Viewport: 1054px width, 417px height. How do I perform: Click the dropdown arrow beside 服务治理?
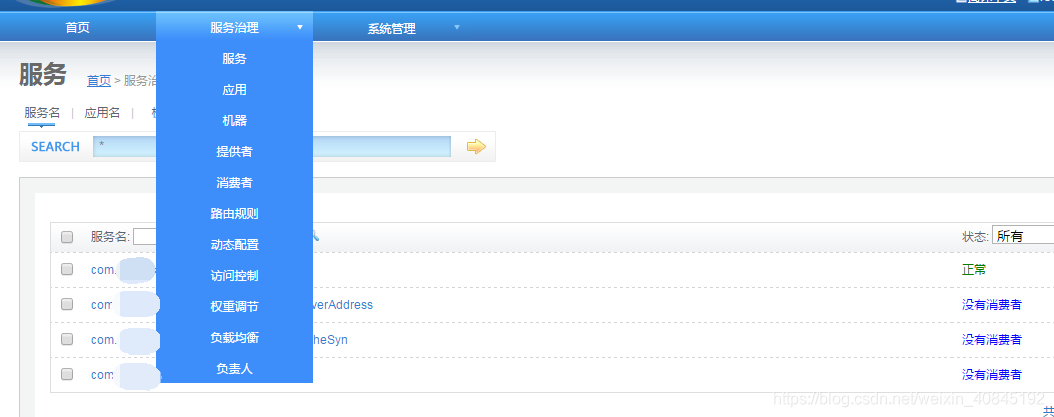(x=300, y=28)
